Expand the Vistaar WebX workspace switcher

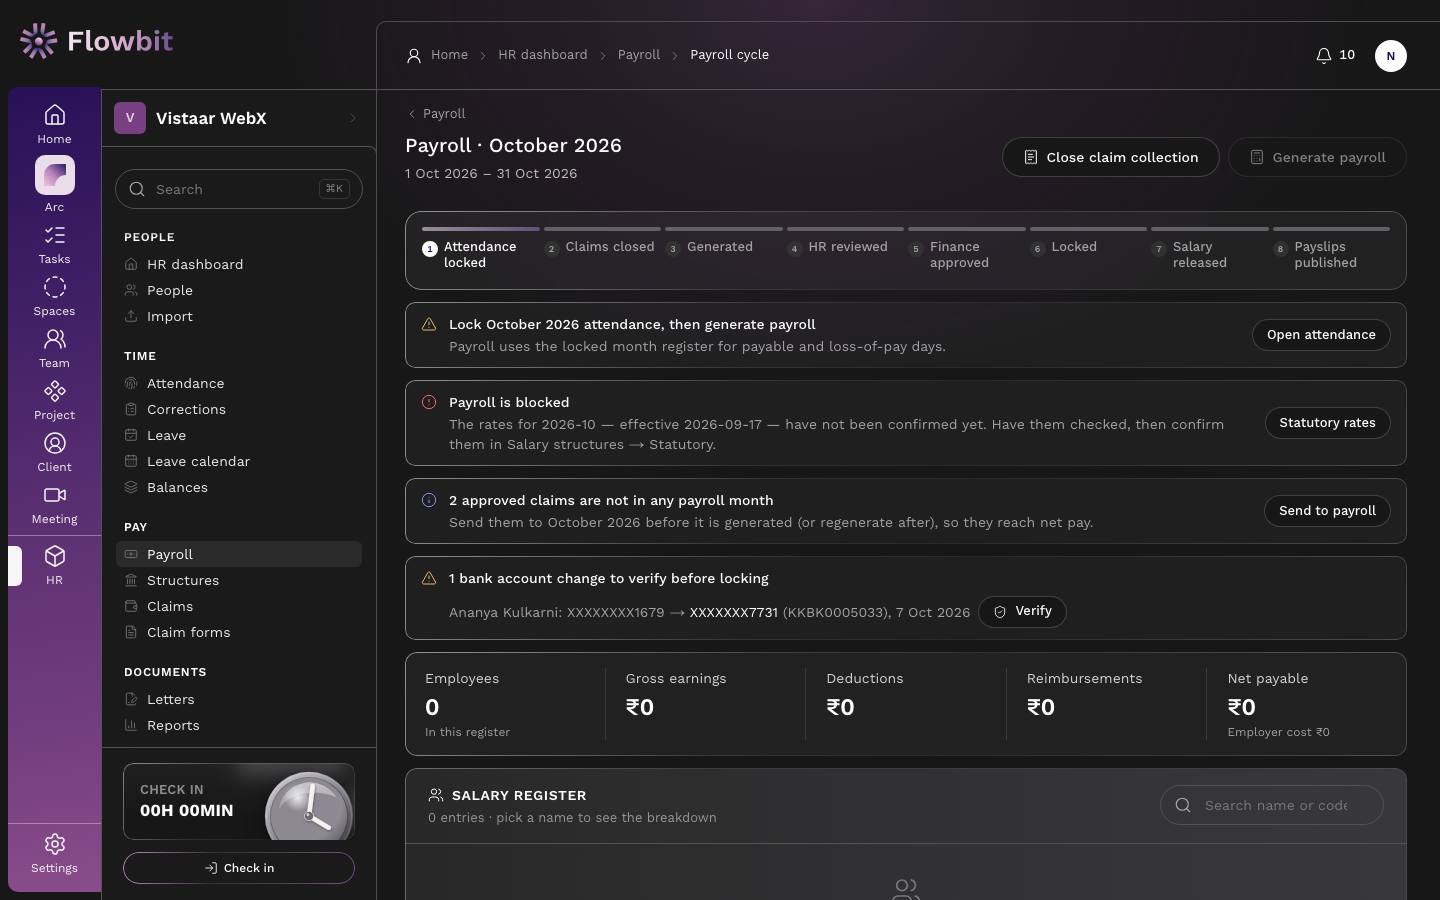(x=238, y=118)
